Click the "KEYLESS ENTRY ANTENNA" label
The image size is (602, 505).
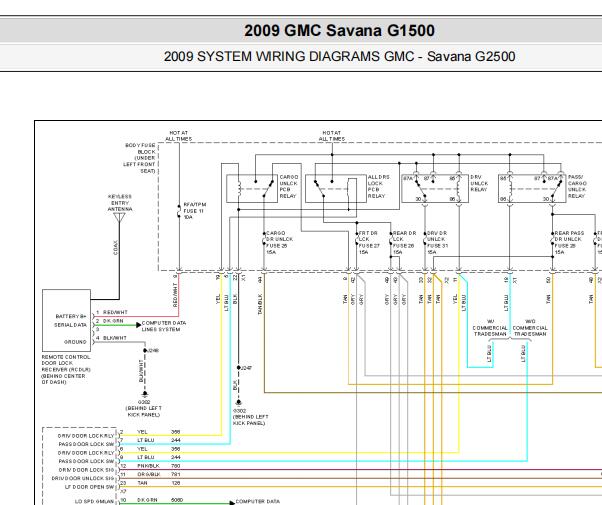coord(120,203)
